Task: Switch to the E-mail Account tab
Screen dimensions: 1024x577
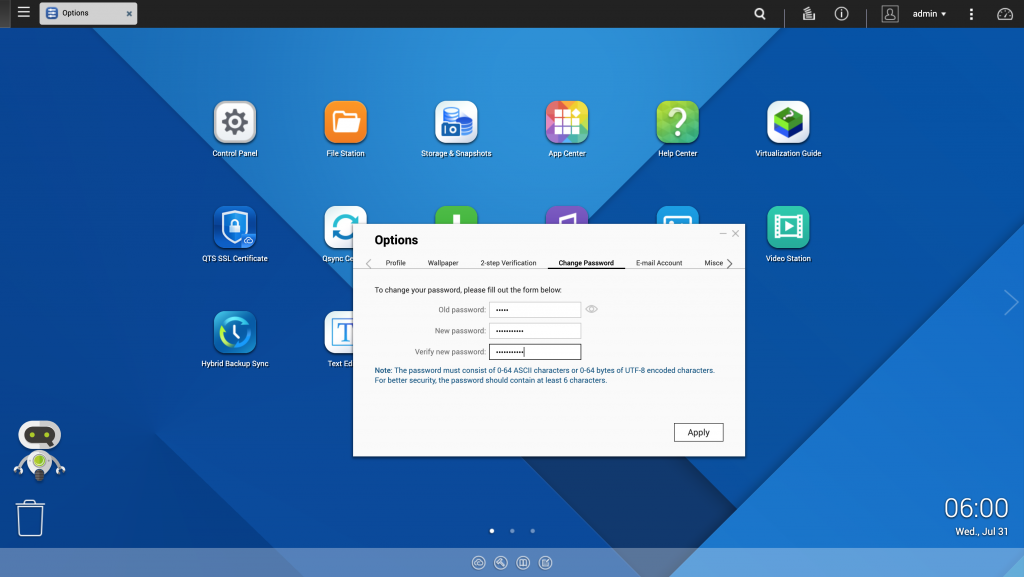Action: [x=659, y=263]
